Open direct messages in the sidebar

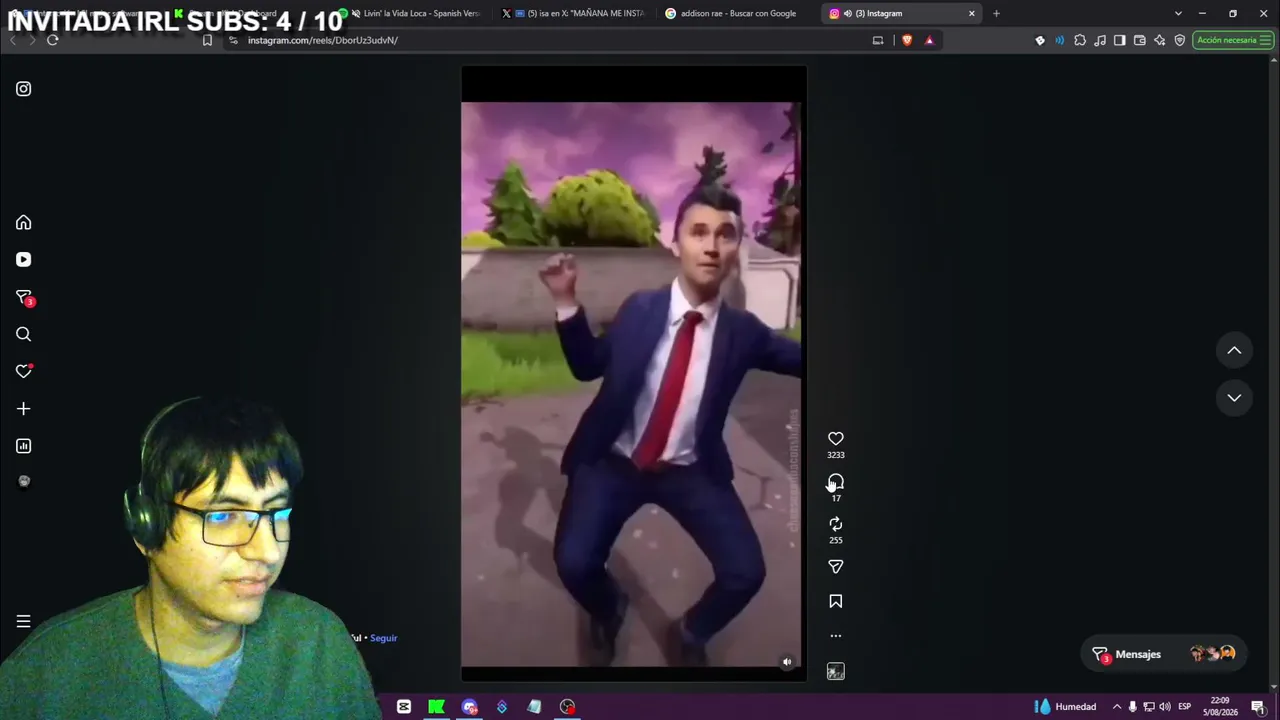coord(24,297)
